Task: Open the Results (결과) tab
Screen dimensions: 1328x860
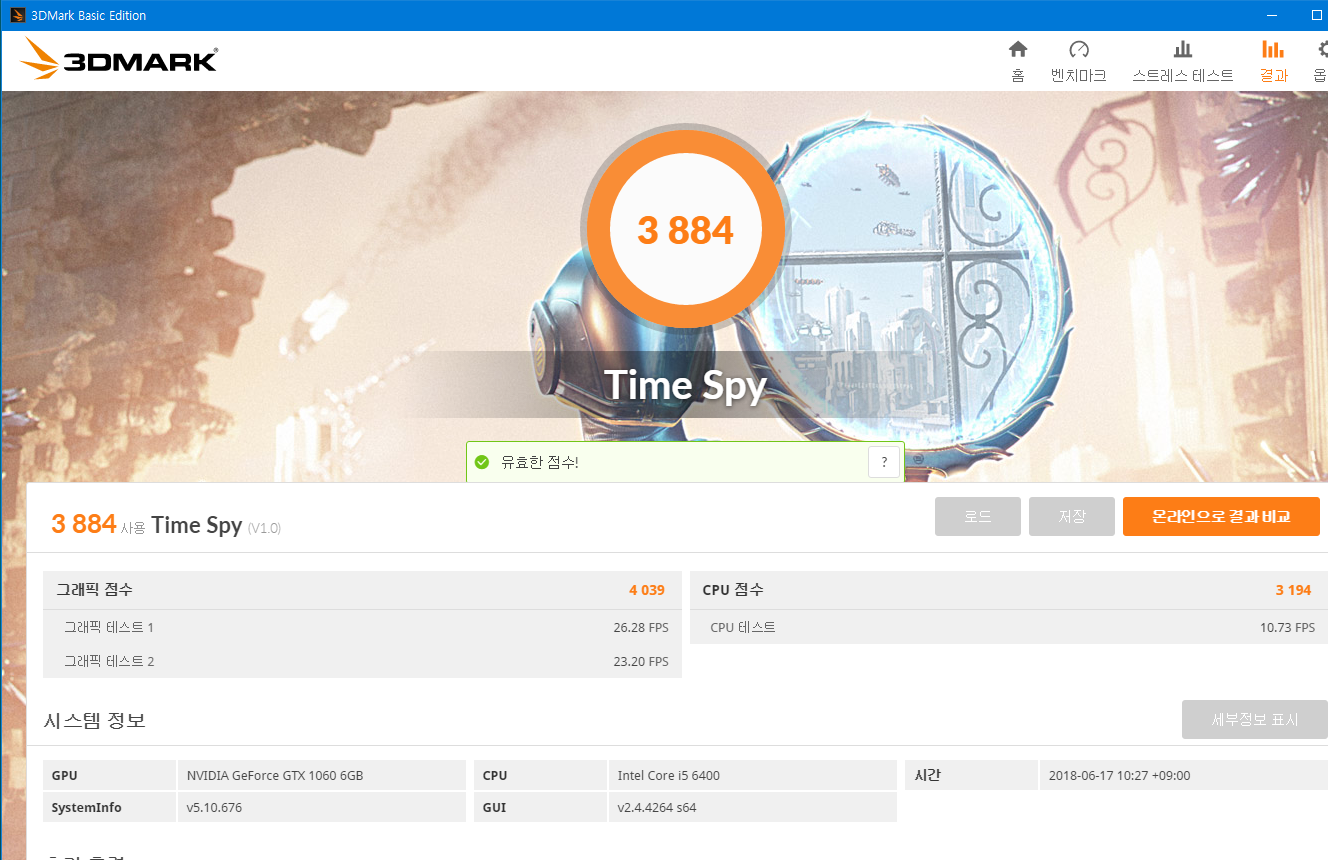Action: click(1273, 61)
